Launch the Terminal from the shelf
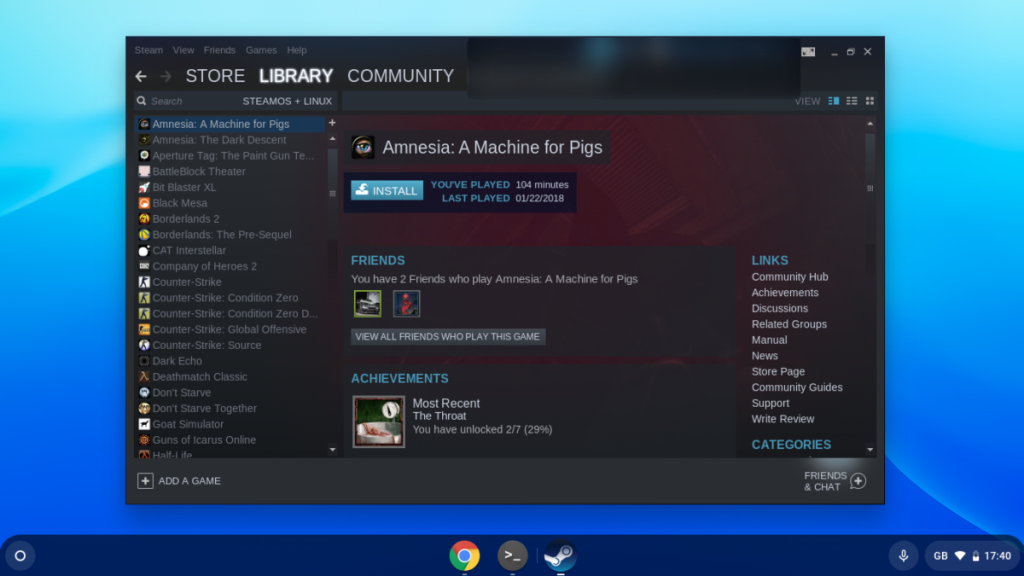 pos(512,555)
